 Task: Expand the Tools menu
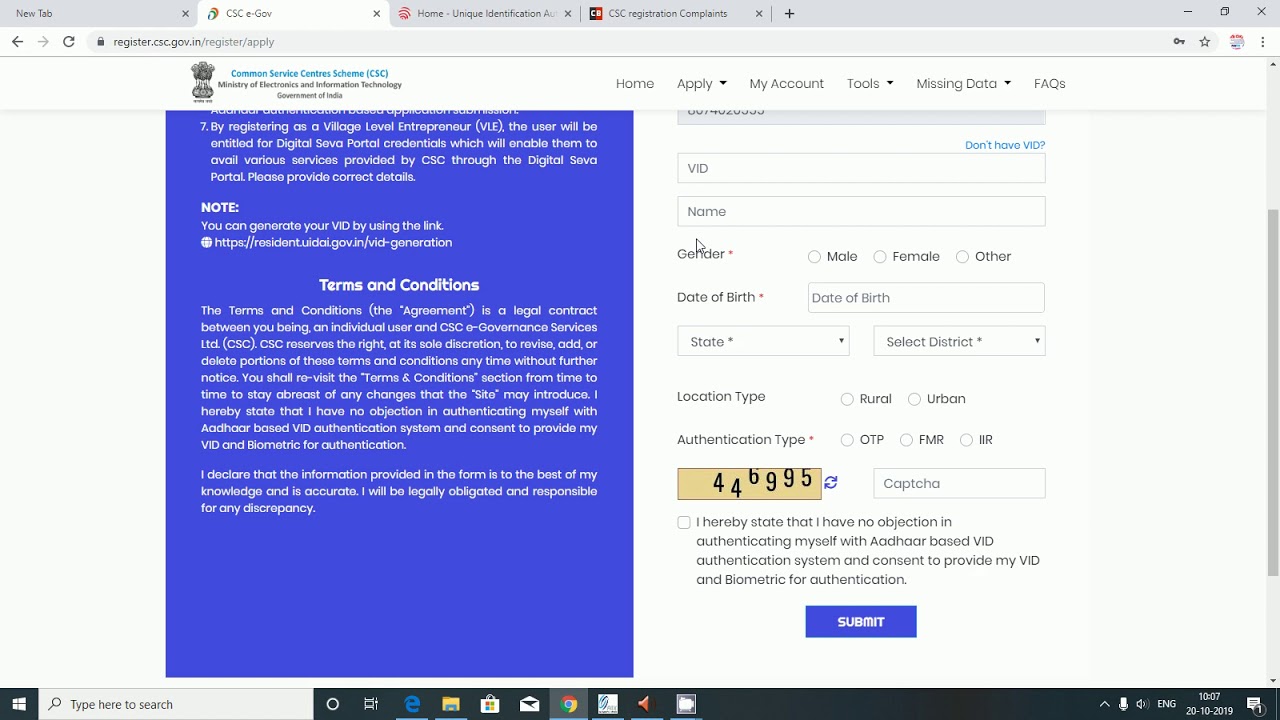point(870,84)
